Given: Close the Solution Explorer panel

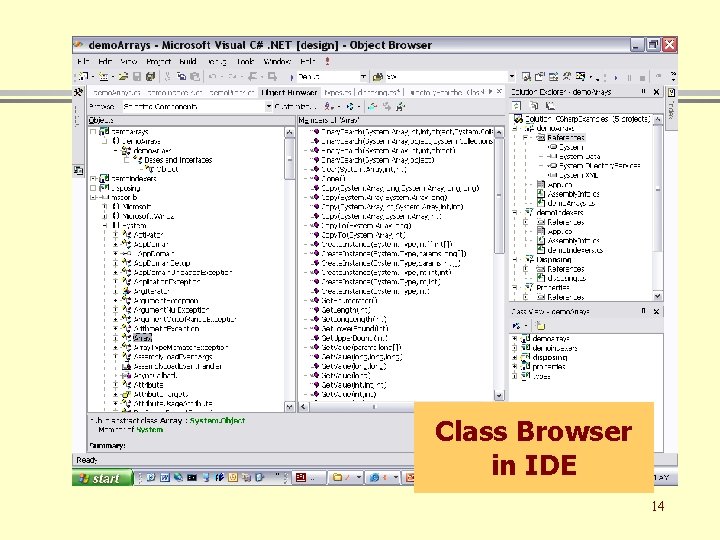Looking at the screenshot, I should coord(656,92).
